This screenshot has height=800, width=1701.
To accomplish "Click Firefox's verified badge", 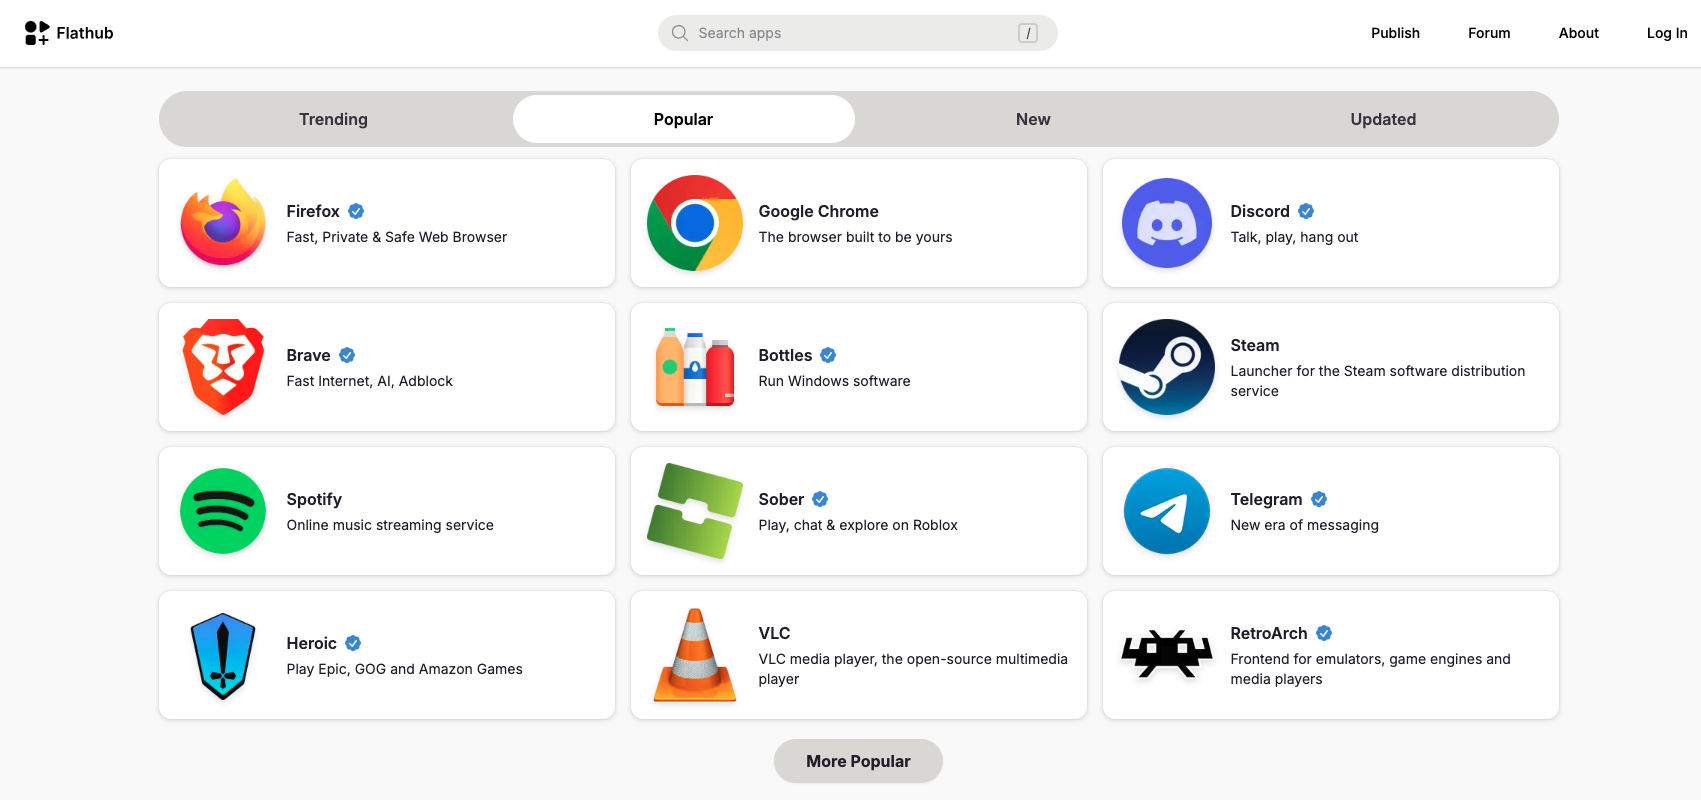I will [356, 211].
